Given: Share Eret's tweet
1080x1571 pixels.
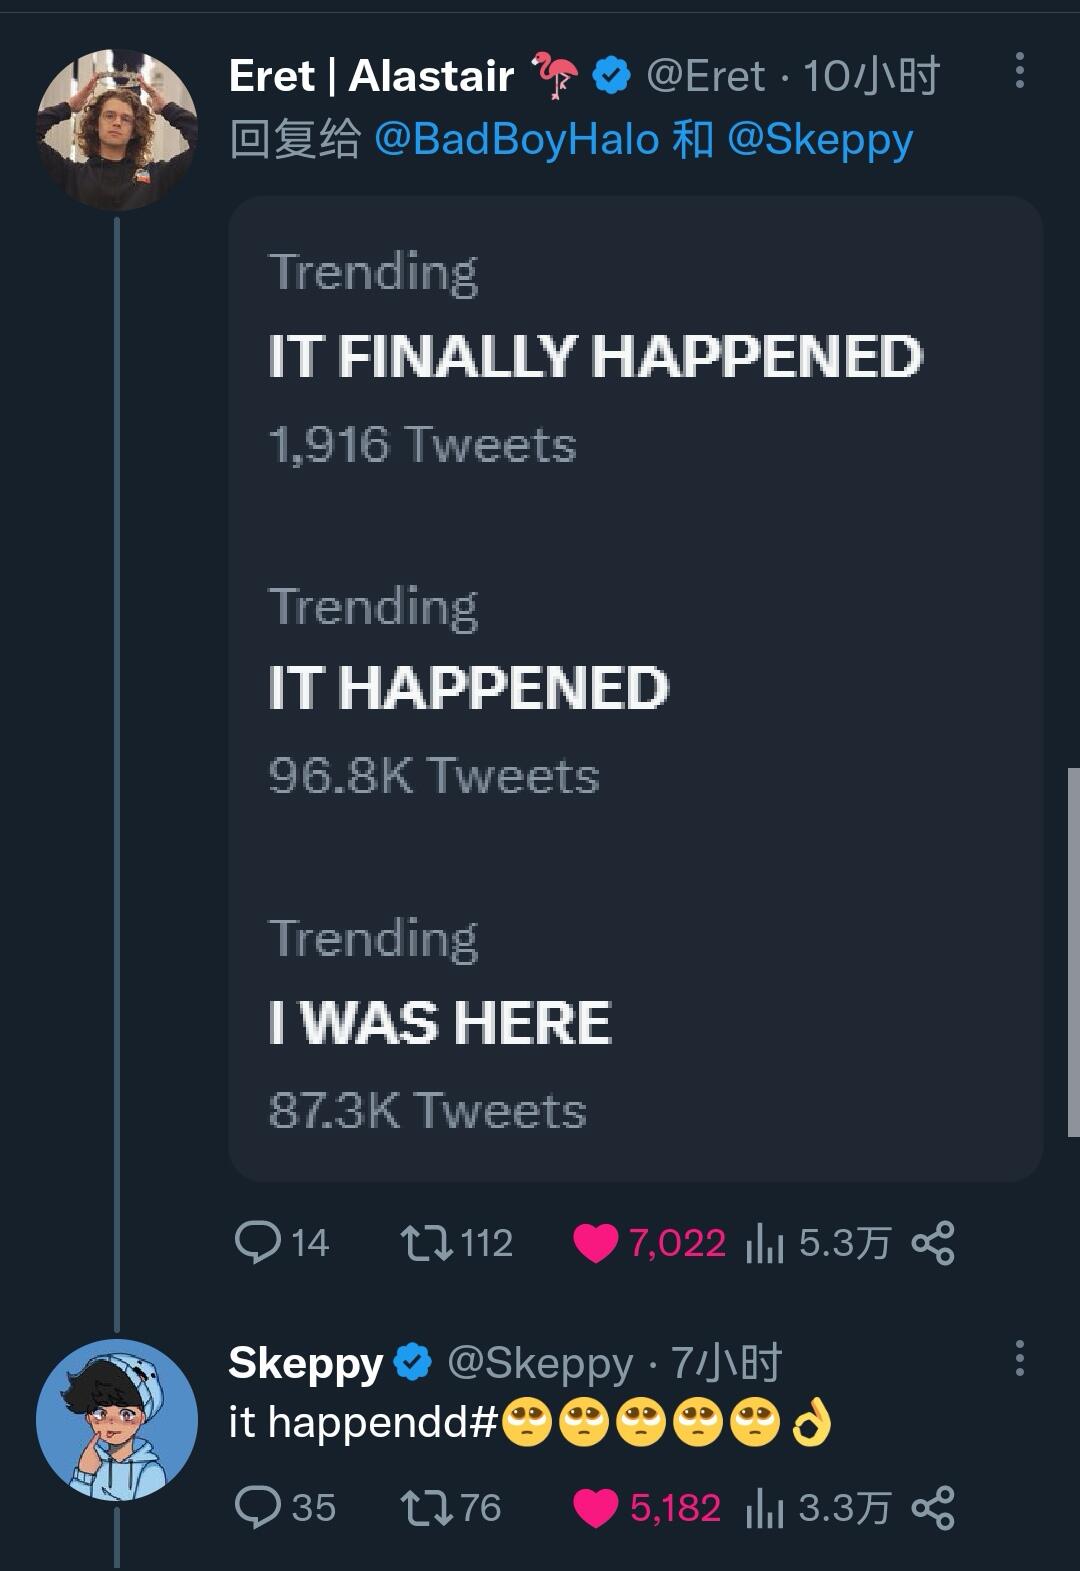Looking at the screenshot, I should 933,1243.
